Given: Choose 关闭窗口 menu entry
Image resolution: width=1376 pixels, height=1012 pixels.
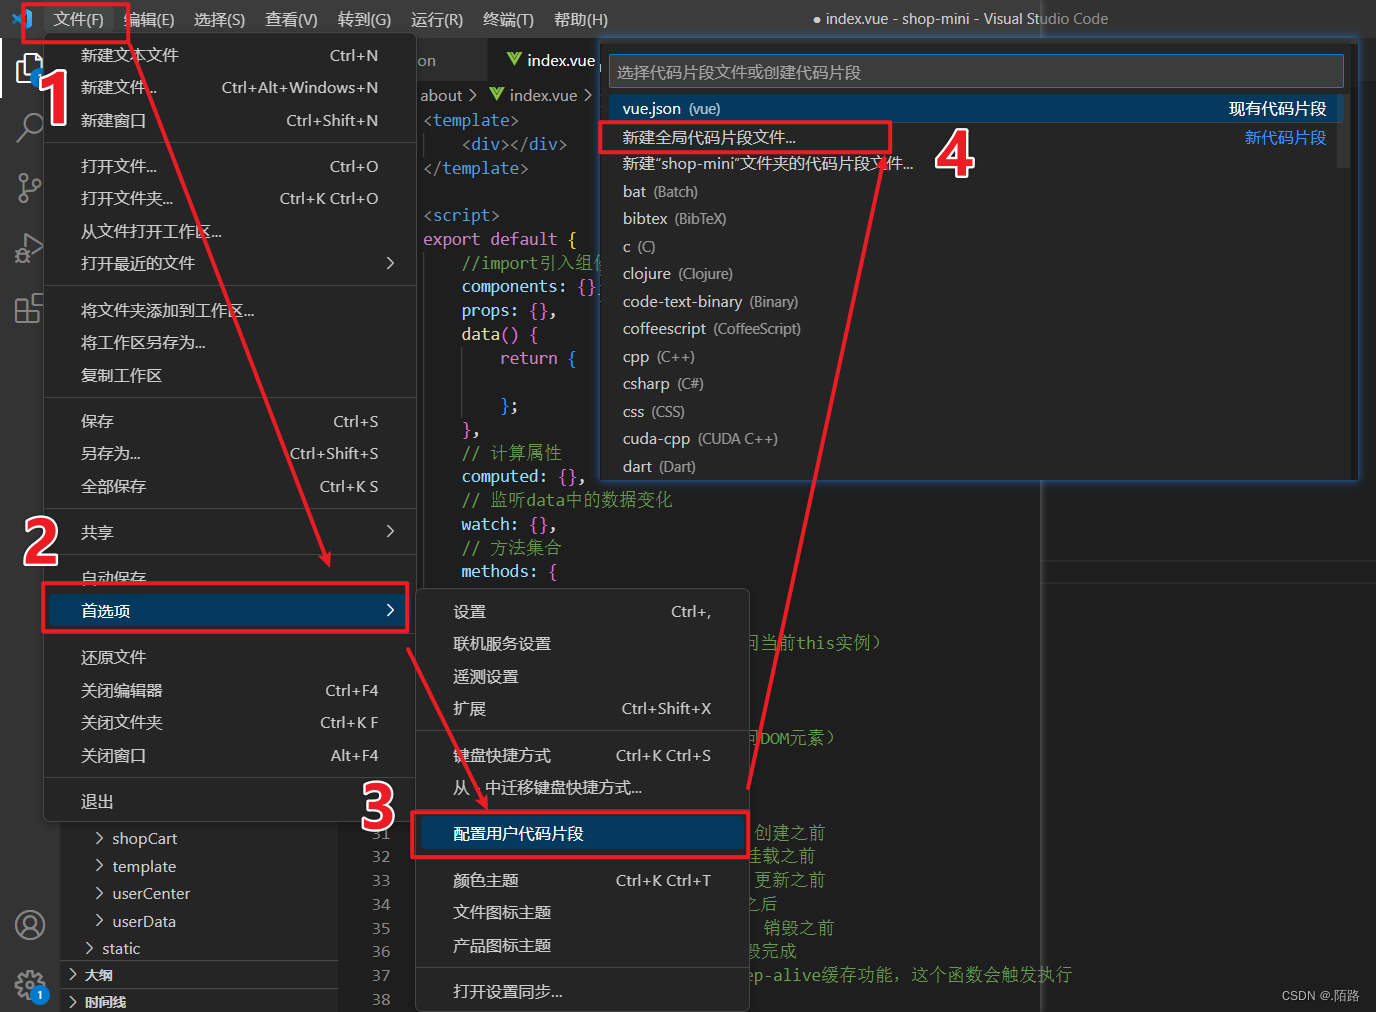Looking at the screenshot, I should coord(230,755).
